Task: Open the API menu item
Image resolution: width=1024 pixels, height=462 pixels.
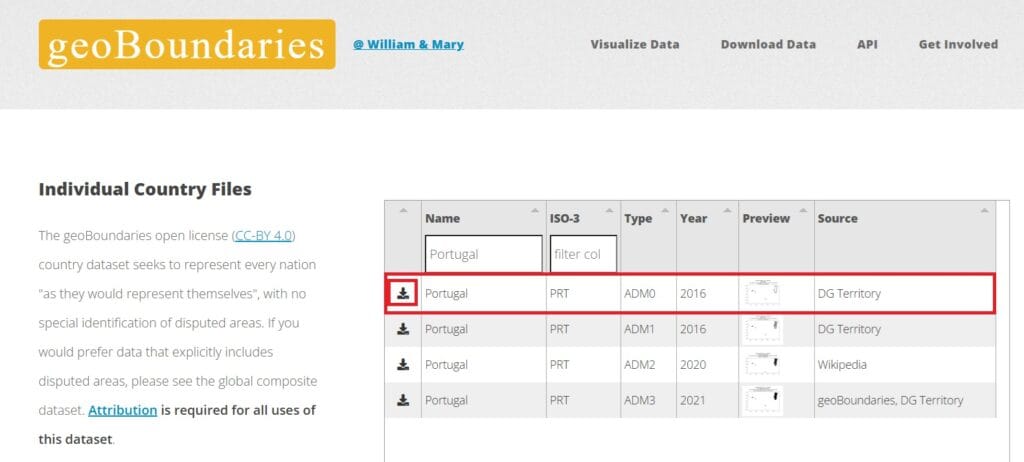Action: (867, 44)
